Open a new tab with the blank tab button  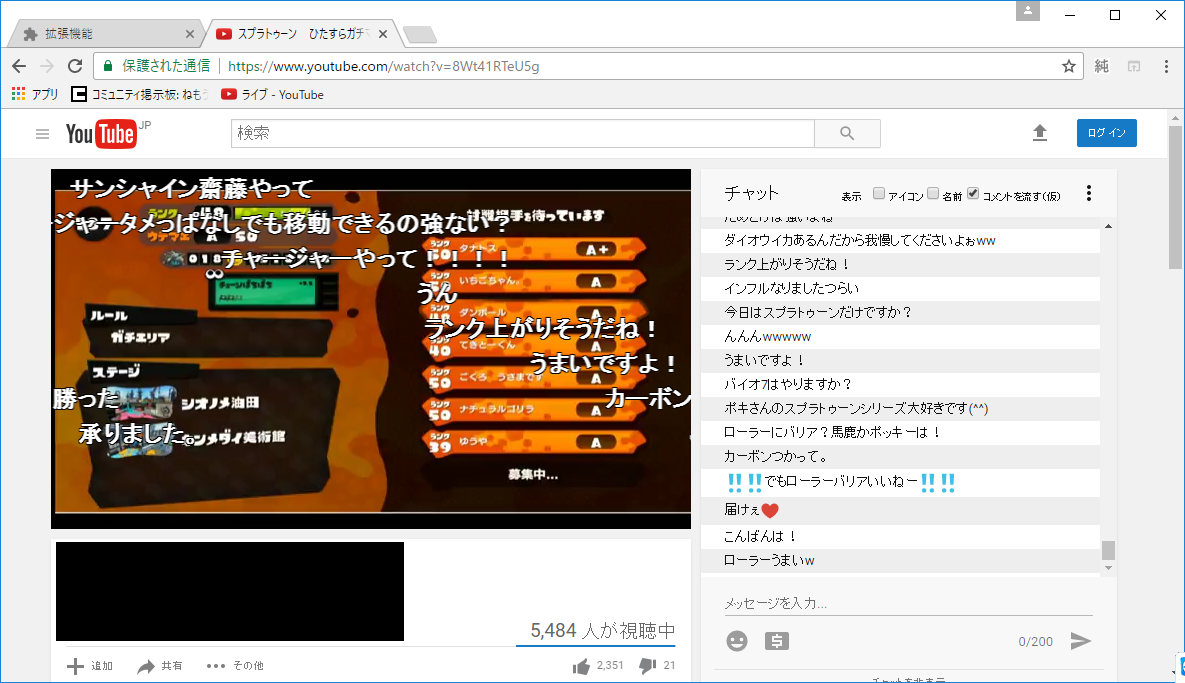tap(419, 34)
